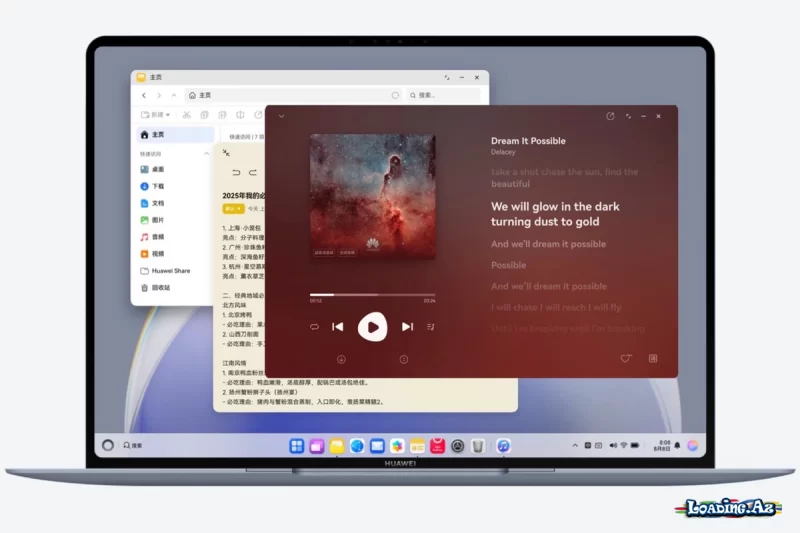Redo in the notes window
The image size is (800, 533).
pos(253,173)
